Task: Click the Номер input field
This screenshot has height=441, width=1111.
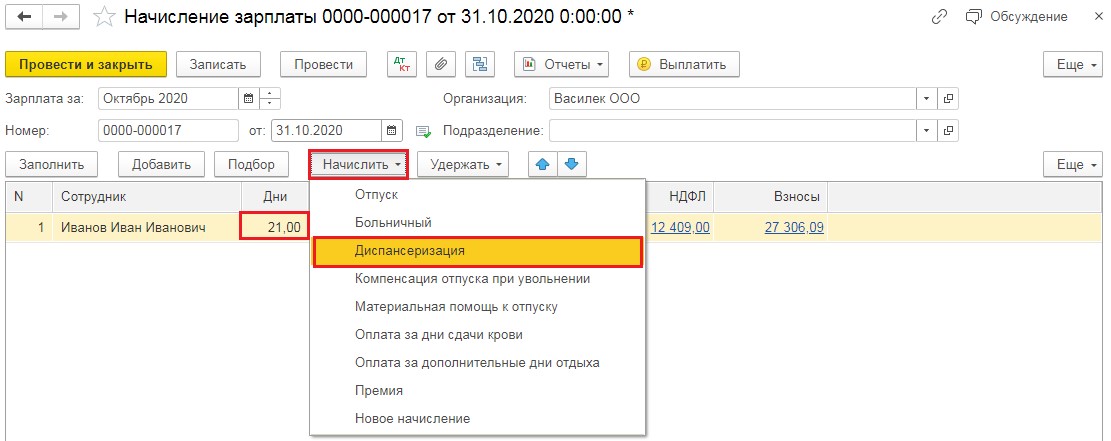Action: [169, 130]
